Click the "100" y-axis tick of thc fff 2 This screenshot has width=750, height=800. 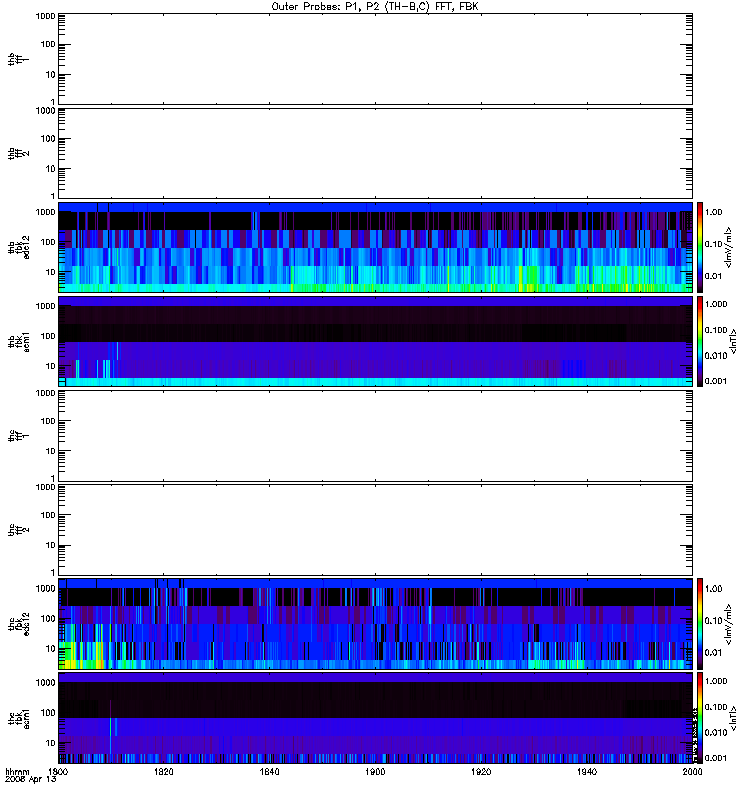(48, 515)
